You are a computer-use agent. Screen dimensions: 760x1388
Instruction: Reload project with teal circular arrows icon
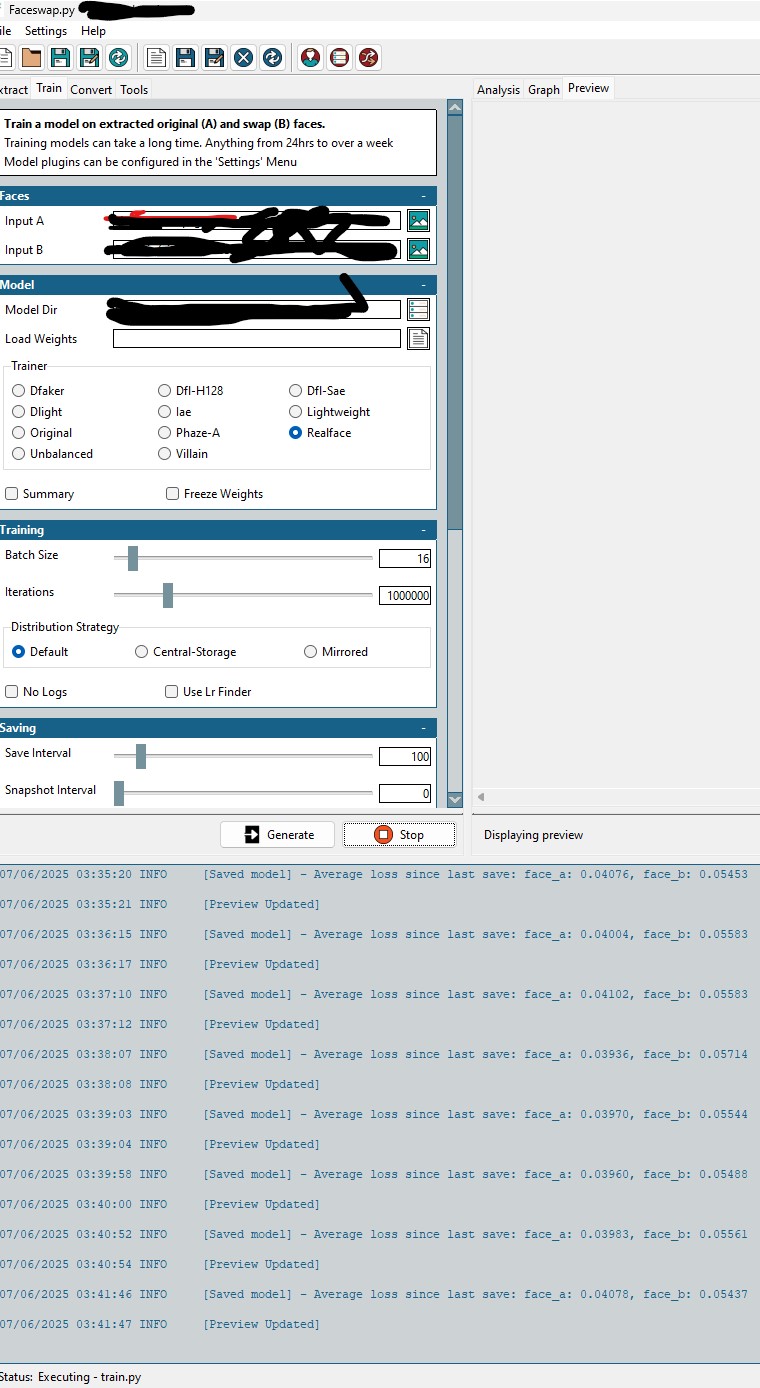[119, 57]
